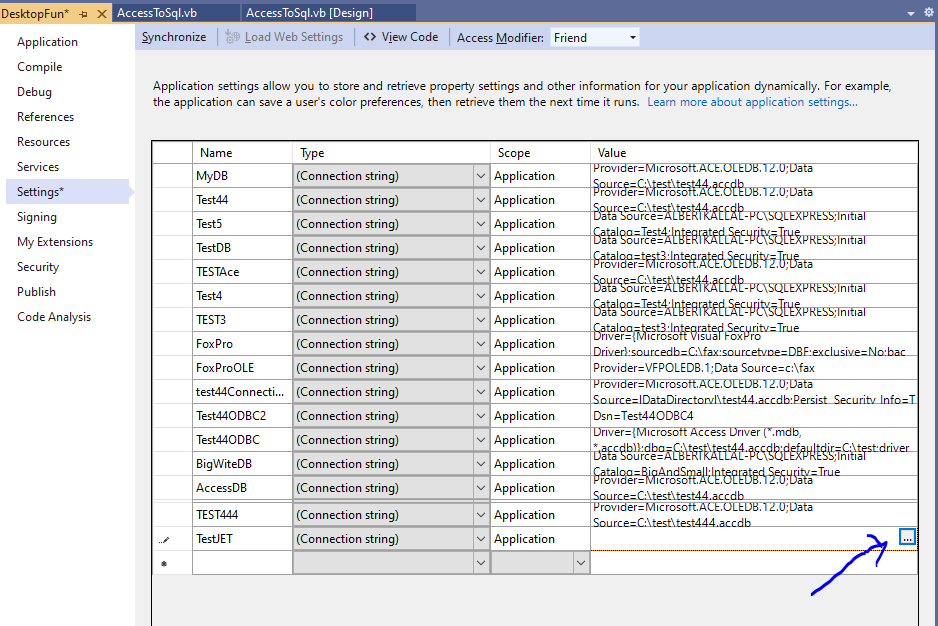Expand the Type dropdown for FoxPro
Viewport: 938px width, 626px height.
(x=480, y=344)
